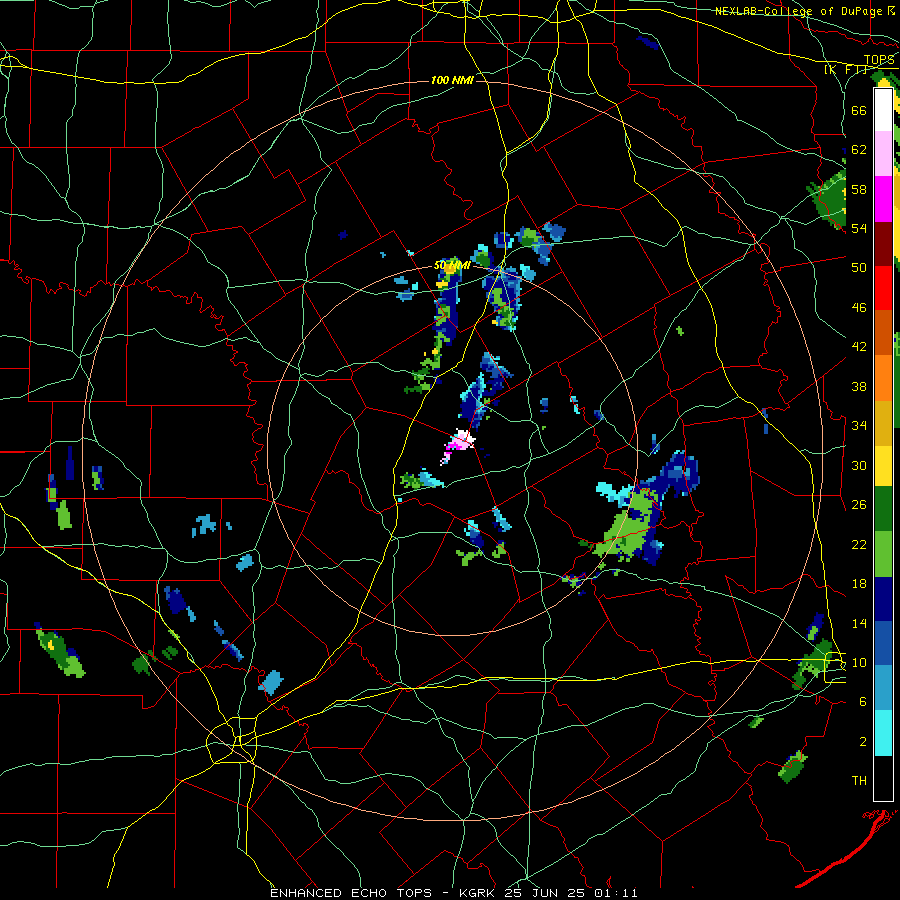Select the 62 value on legend
Viewport: 900px width, 900px height.
pos(859,150)
